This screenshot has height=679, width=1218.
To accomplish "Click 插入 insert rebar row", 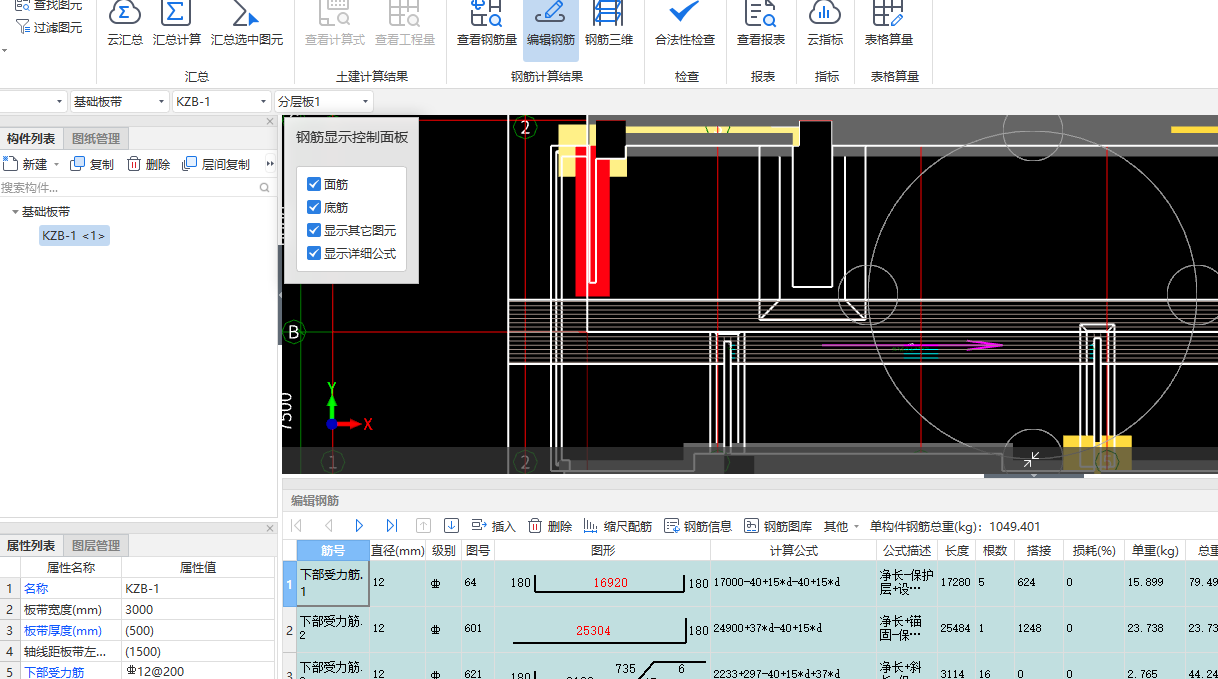I will pos(493,526).
